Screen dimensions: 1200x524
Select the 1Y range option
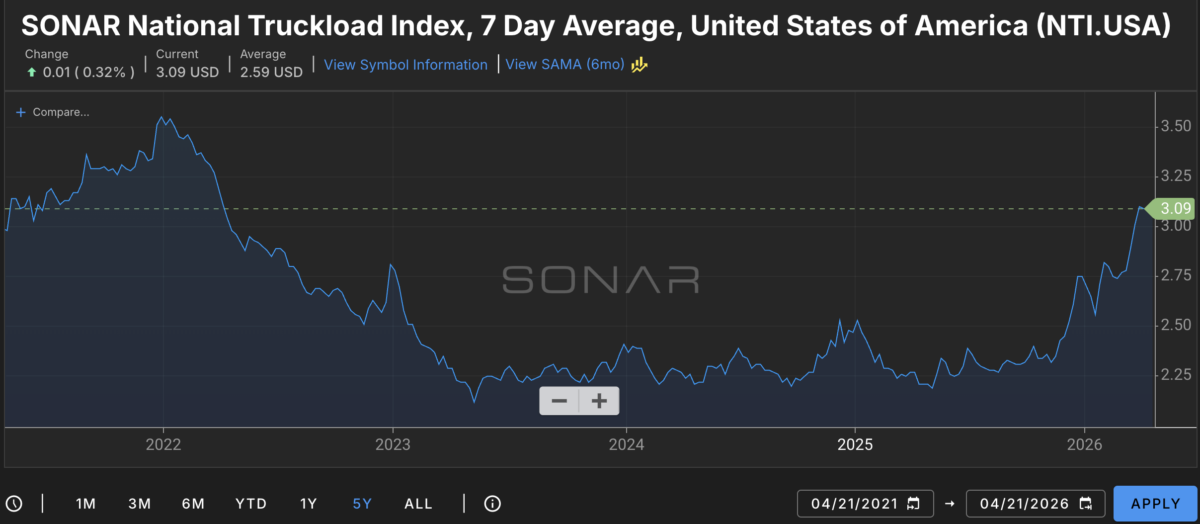click(308, 503)
